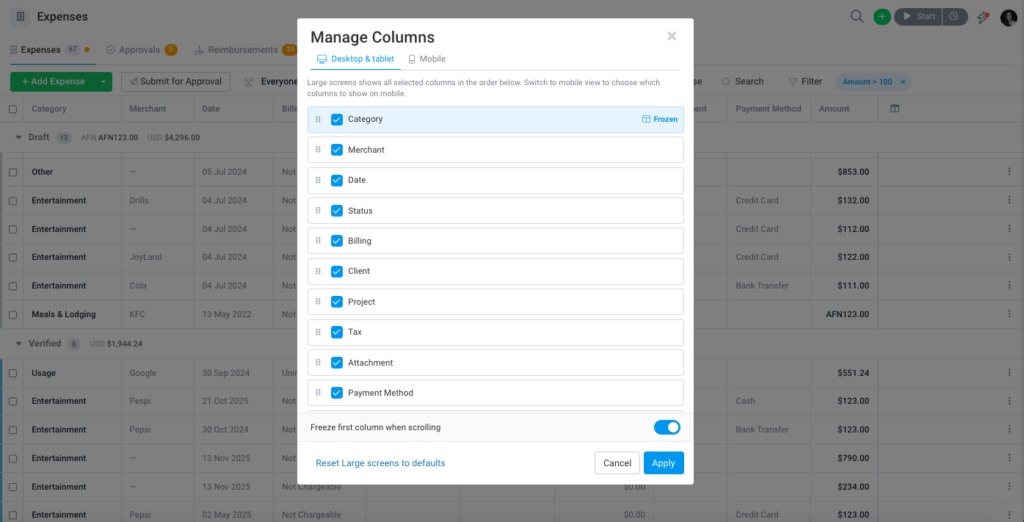Click the green plus quick-add icon
The height and width of the screenshot is (522, 1024).
point(882,17)
